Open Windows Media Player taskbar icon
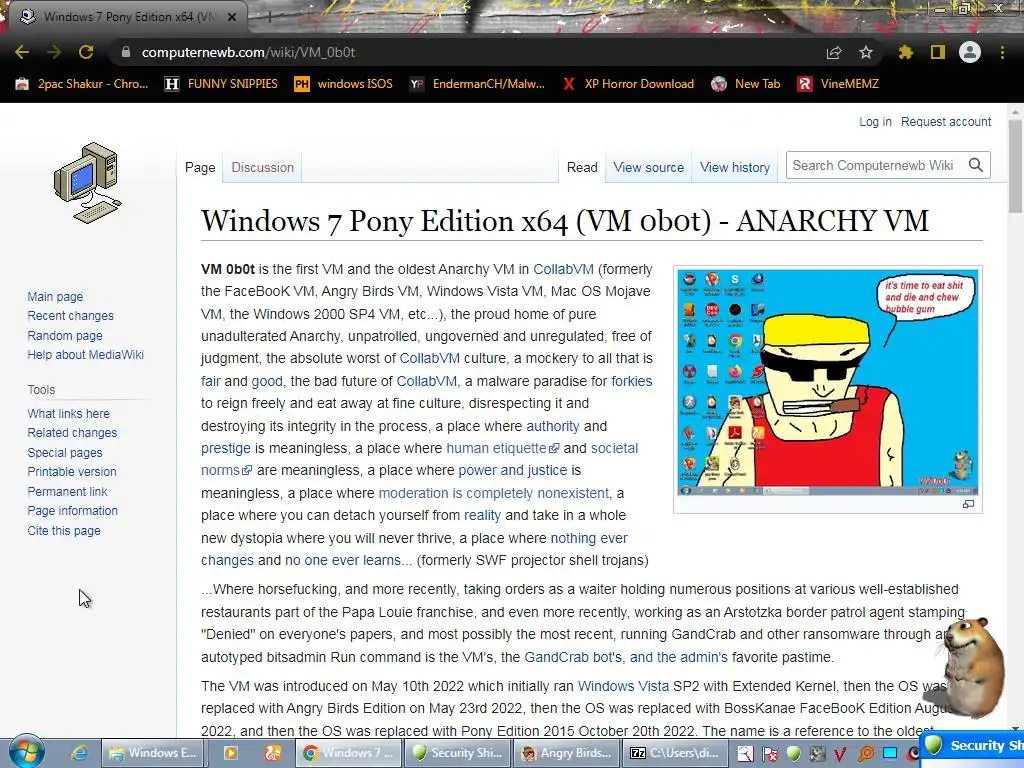This screenshot has width=1024, height=768. 231,753
